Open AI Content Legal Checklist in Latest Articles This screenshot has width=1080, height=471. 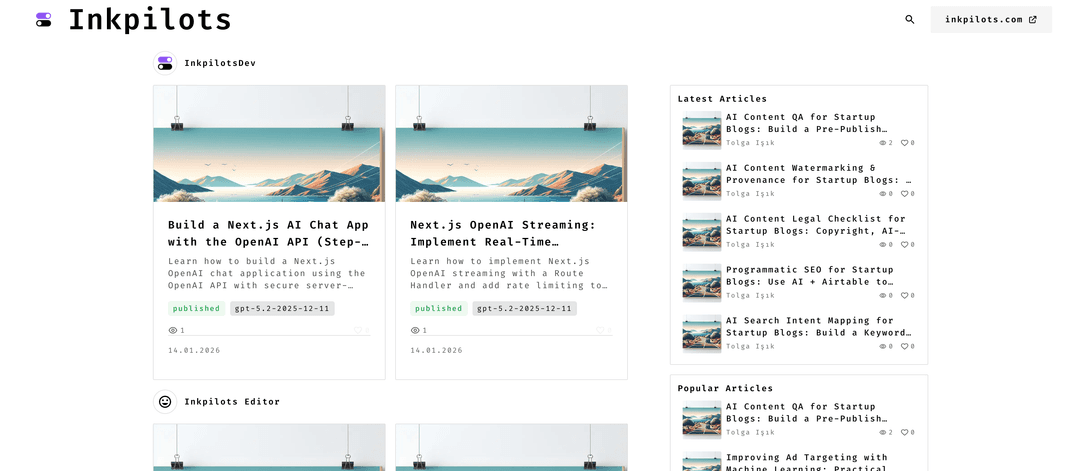[x=815, y=225]
